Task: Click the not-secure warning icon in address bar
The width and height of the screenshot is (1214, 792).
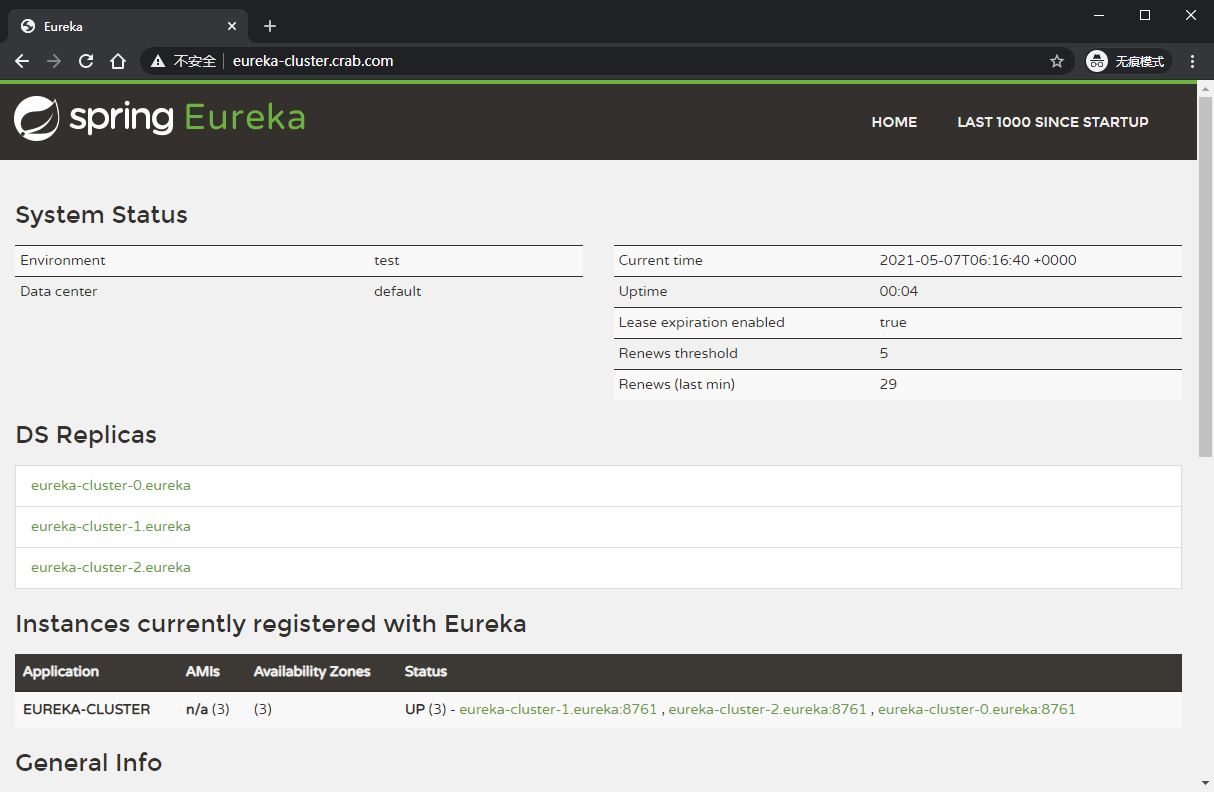Action: tap(157, 61)
